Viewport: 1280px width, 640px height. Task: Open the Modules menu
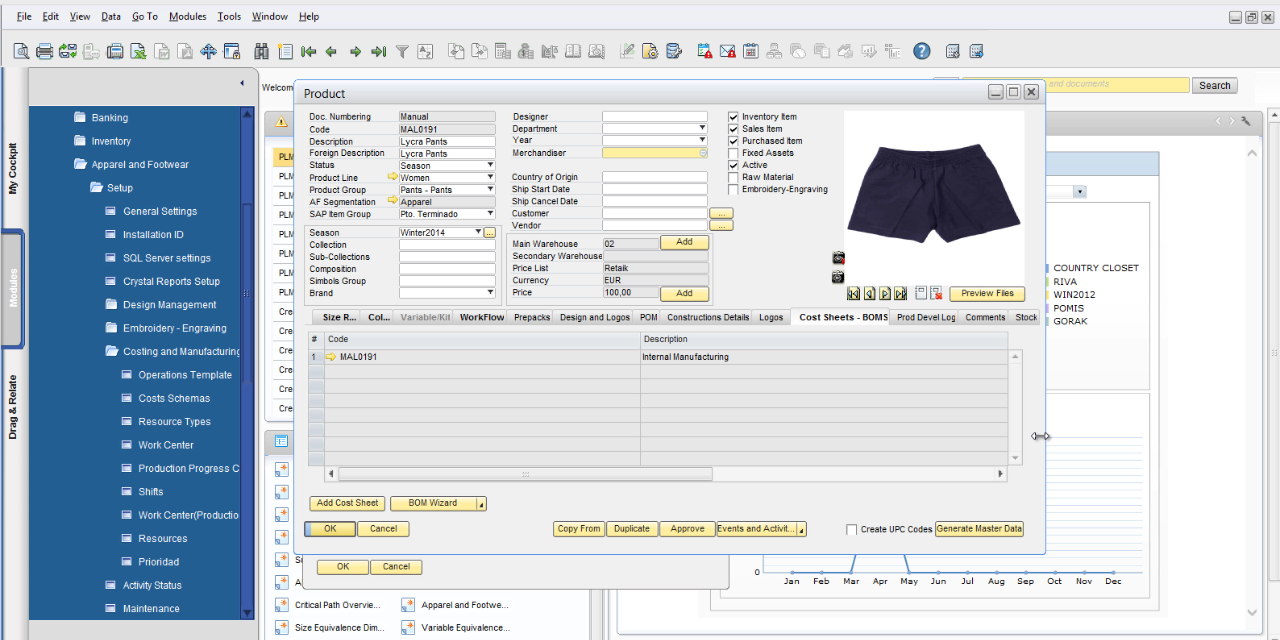[187, 17]
